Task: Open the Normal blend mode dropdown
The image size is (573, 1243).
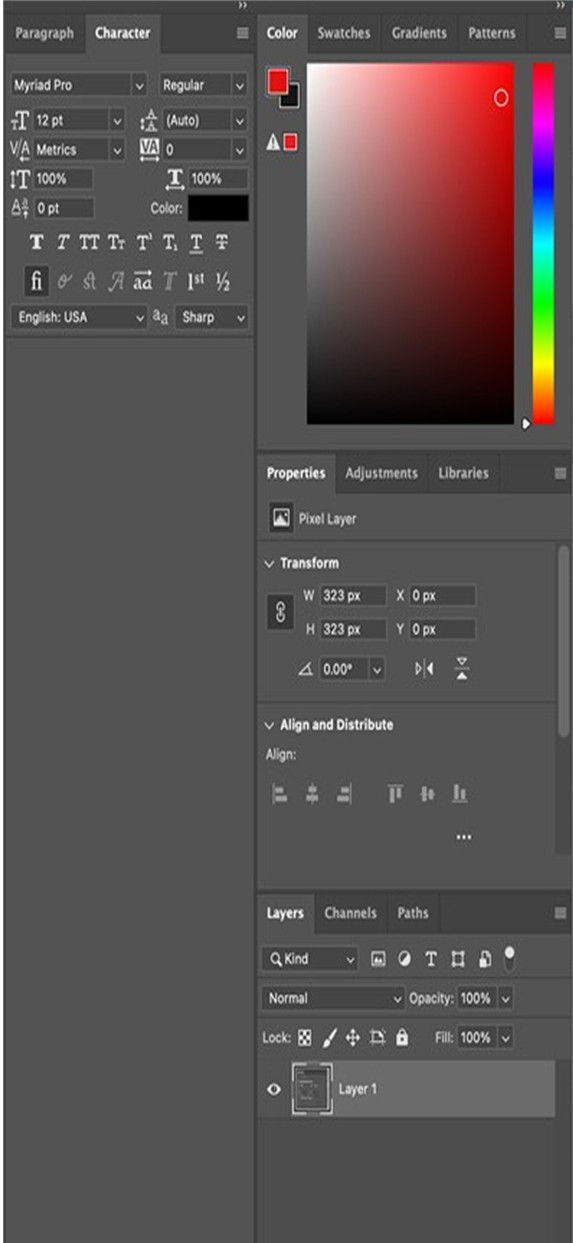Action: pyautogui.click(x=333, y=998)
